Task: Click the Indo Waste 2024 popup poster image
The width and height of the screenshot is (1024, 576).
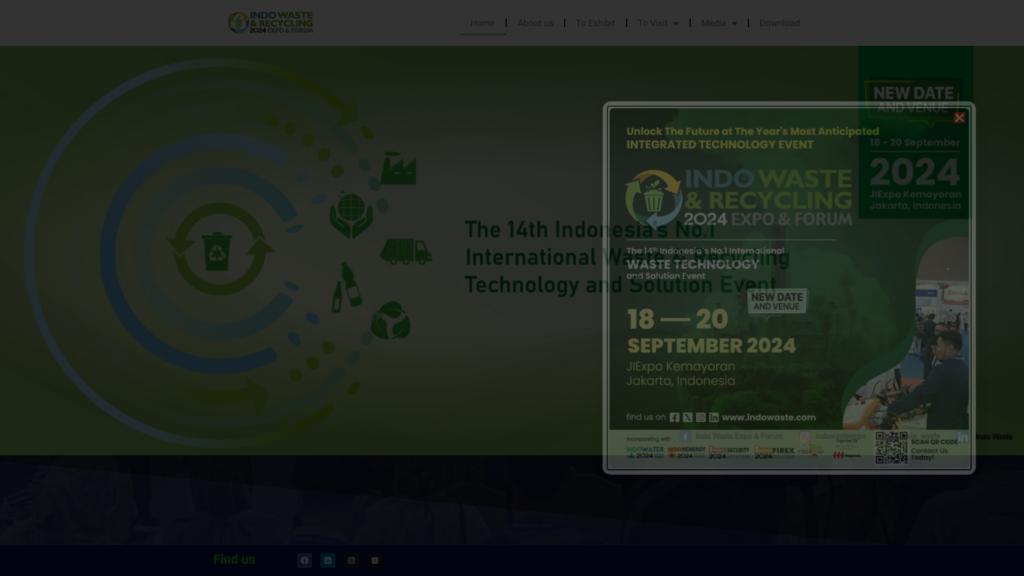Action: [x=789, y=287]
